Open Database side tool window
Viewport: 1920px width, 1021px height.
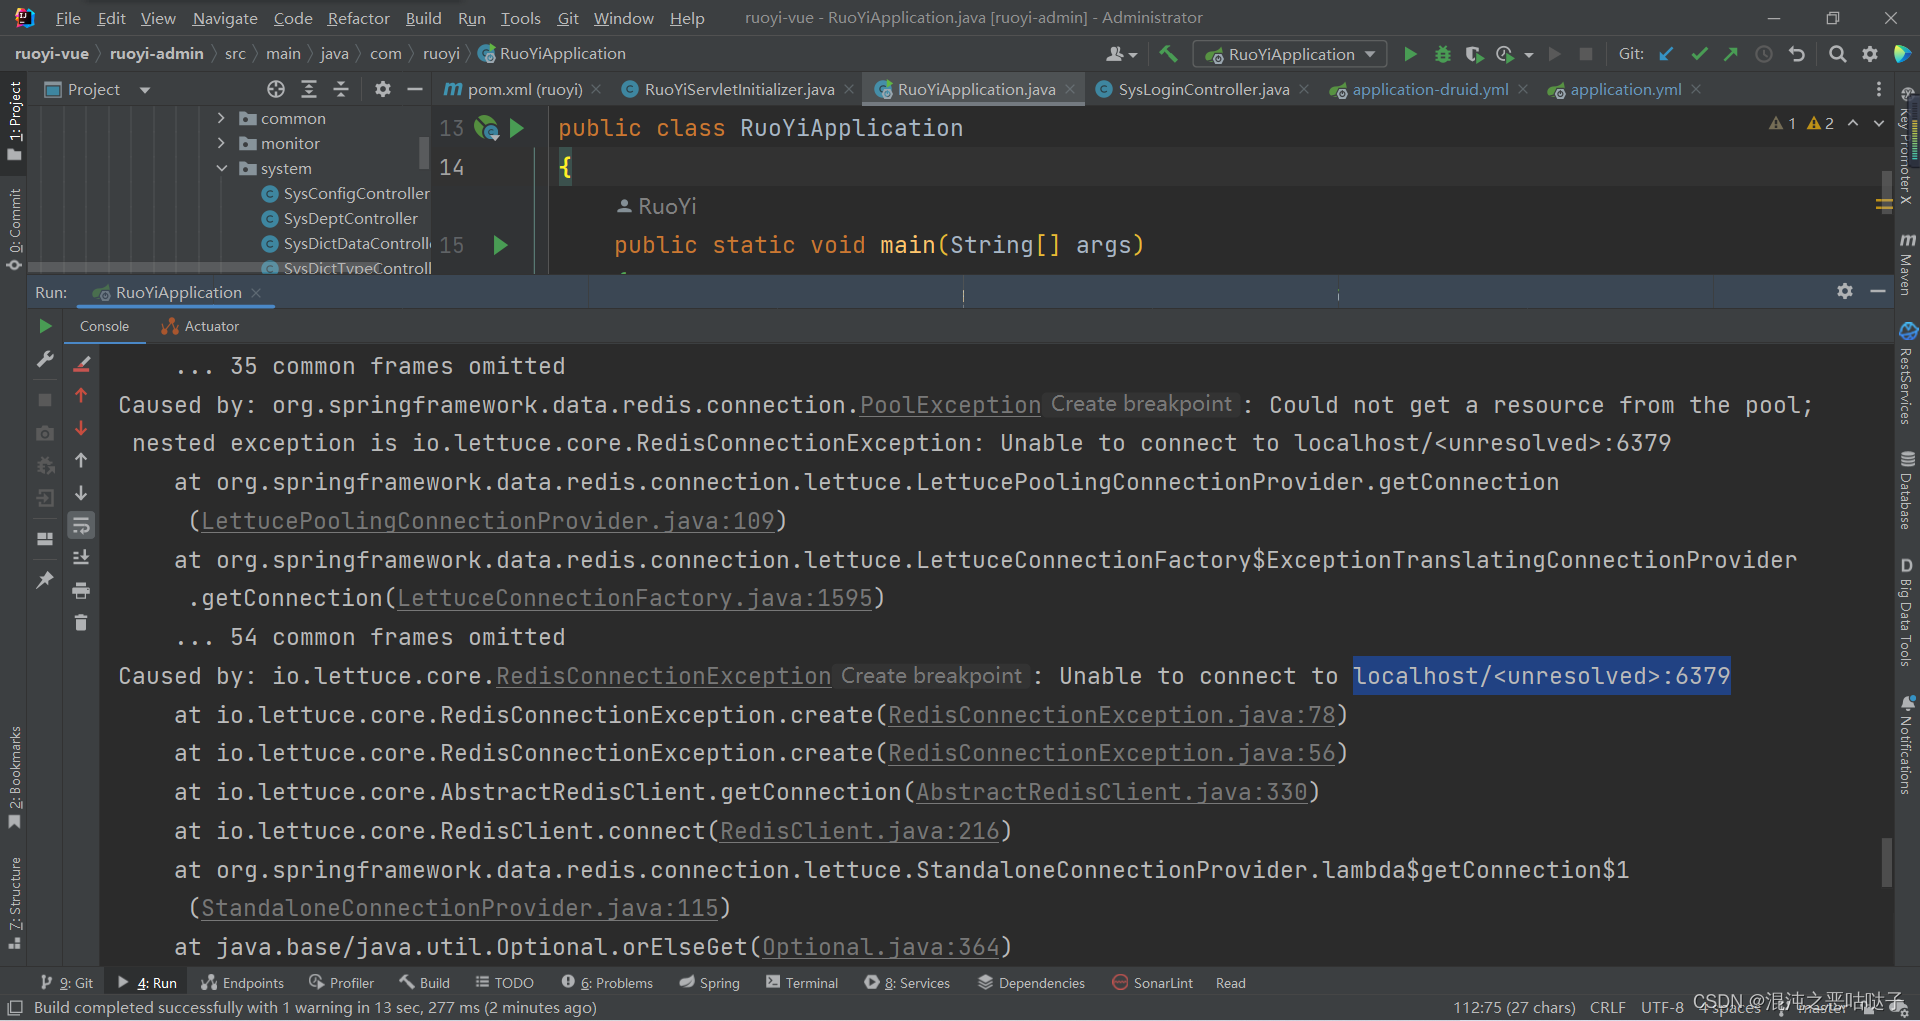click(x=1907, y=490)
